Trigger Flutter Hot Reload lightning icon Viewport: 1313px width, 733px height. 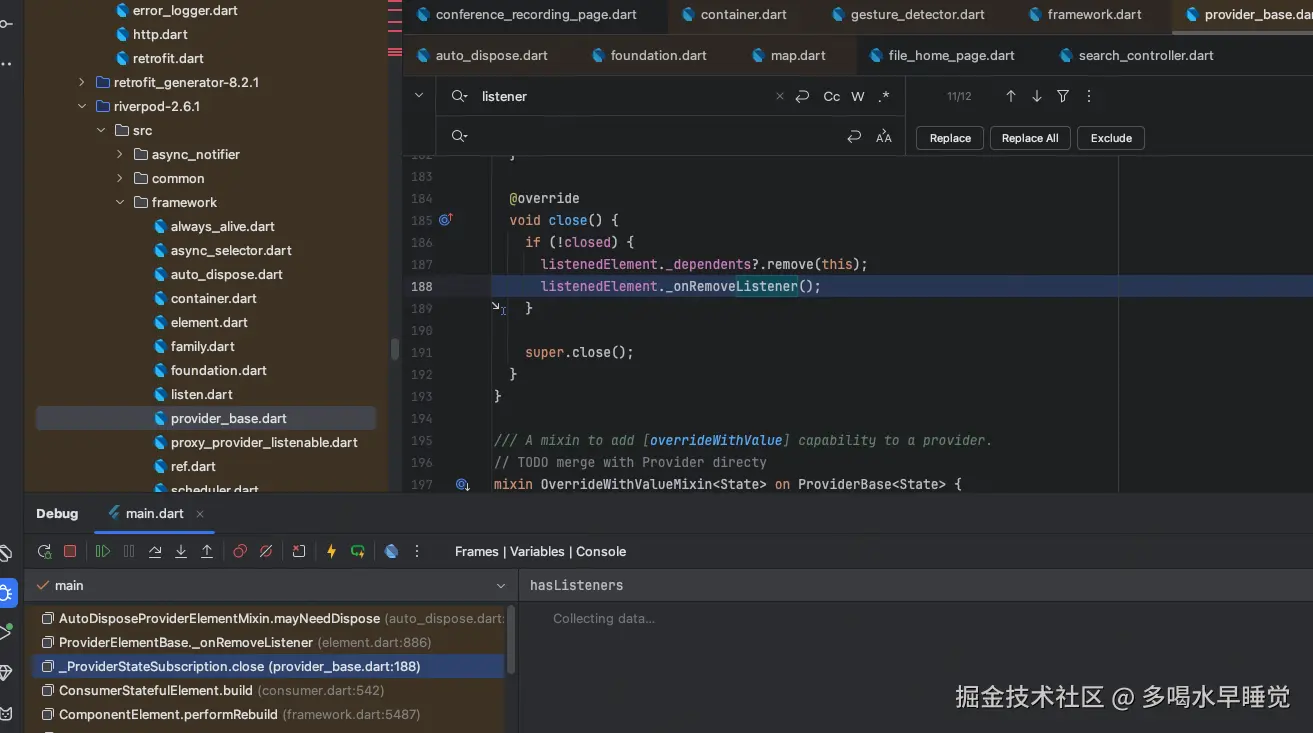[x=331, y=551]
